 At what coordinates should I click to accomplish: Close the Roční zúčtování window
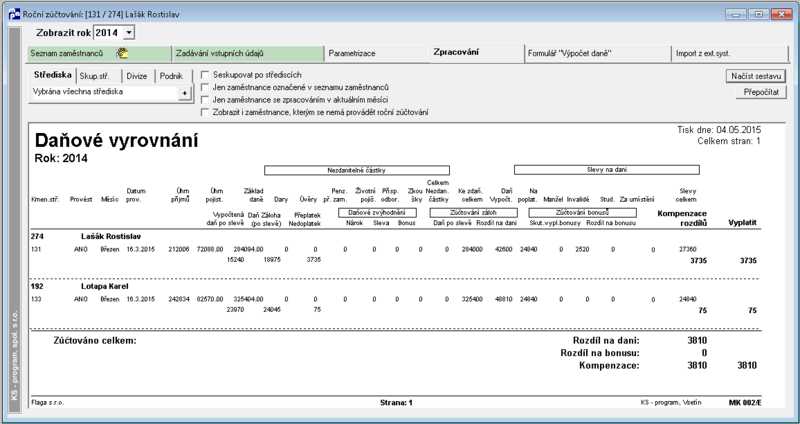782,14
